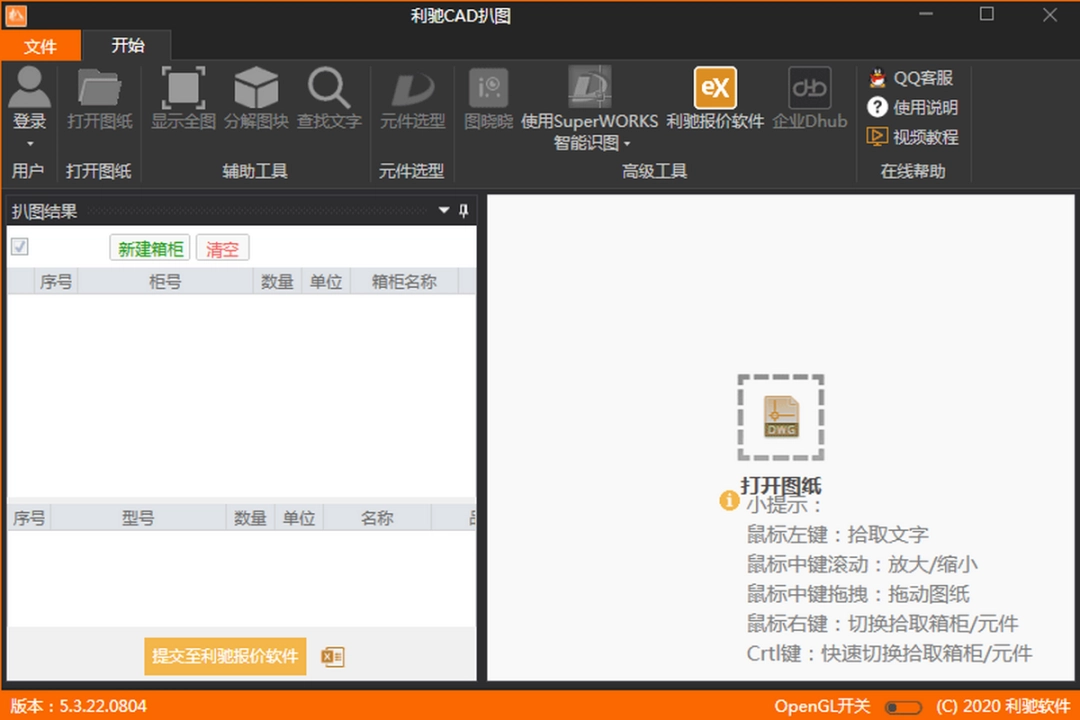Click the 清空 button to clear results
This screenshot has width=1080, height=720.
coord(222,247)
